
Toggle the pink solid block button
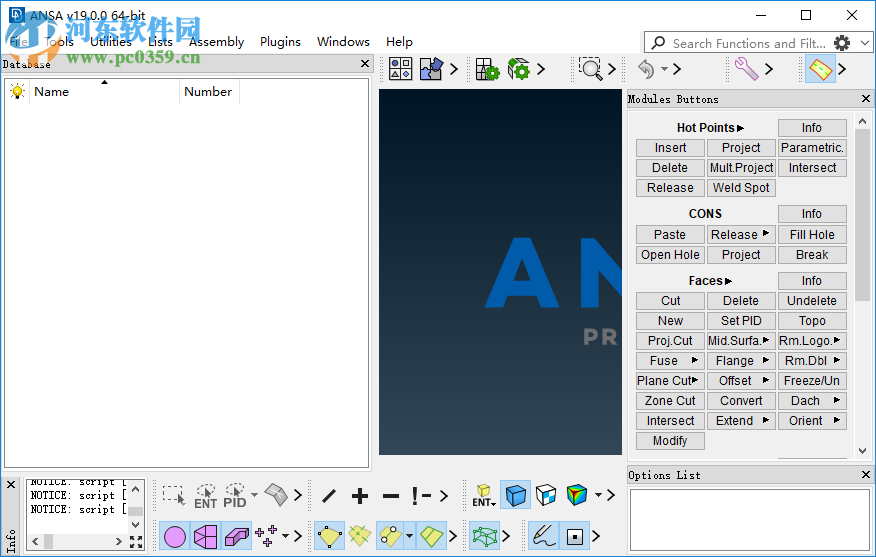pos(236,536)
